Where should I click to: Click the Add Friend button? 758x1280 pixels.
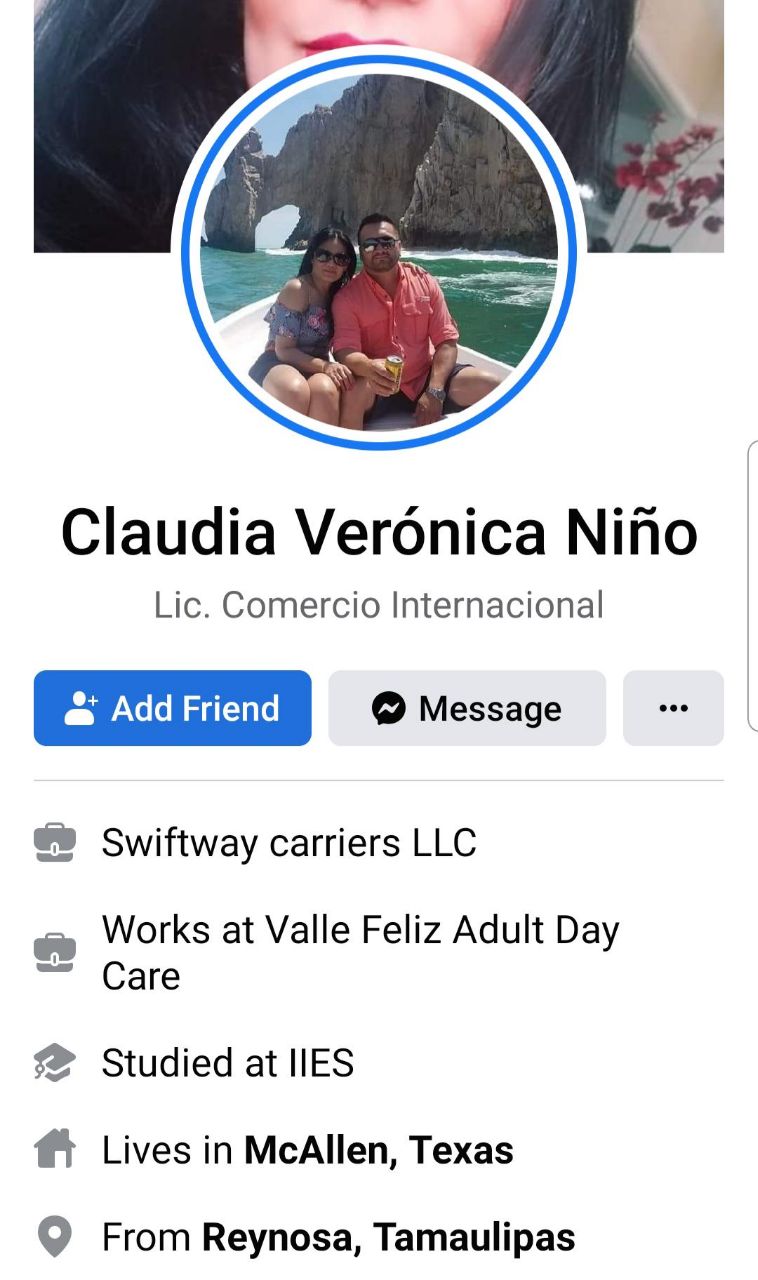tap(172, 708)
